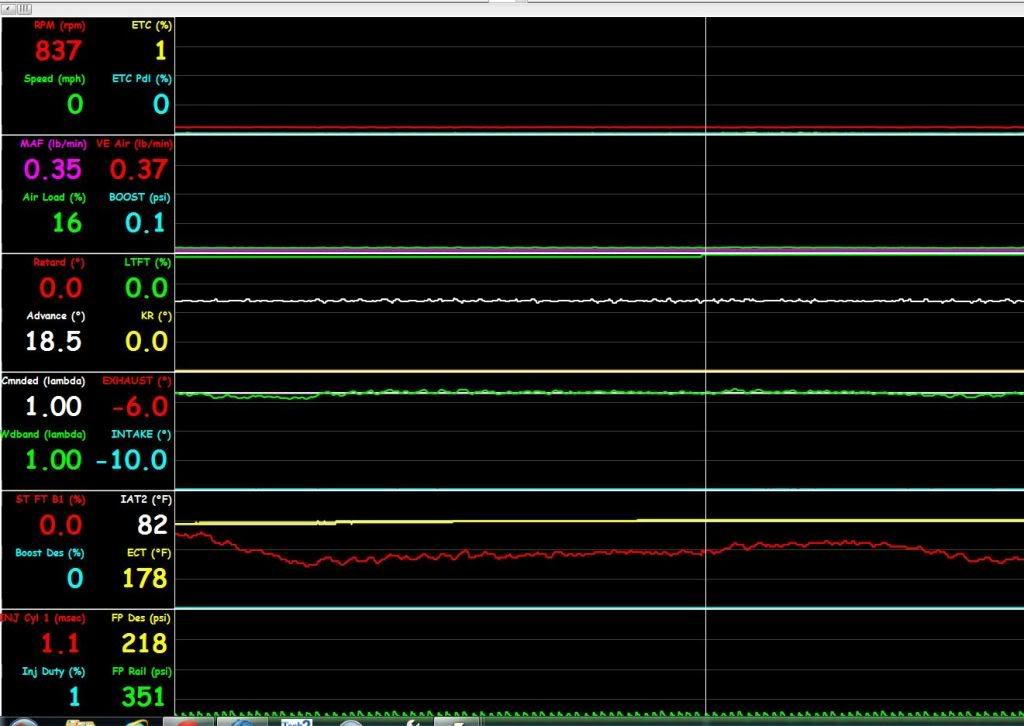Screen dimensions: 1024x726
Task: Click the white spark advance trace
Action: [450, 300]
